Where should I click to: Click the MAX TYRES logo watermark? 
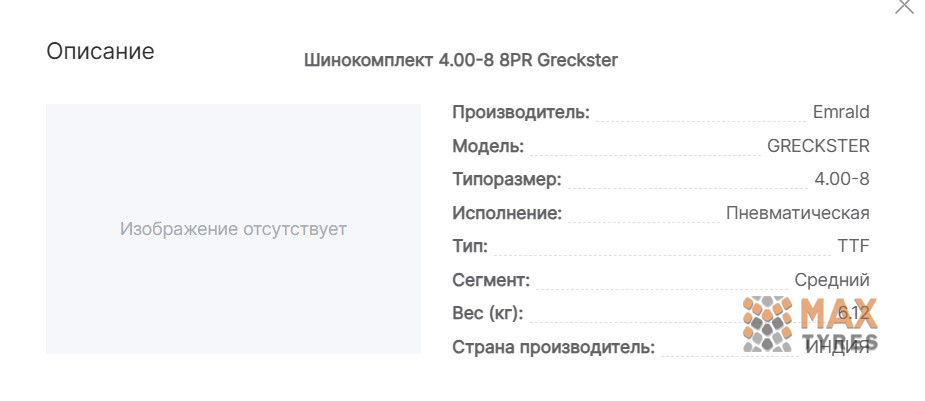click(x=810, y=324)
